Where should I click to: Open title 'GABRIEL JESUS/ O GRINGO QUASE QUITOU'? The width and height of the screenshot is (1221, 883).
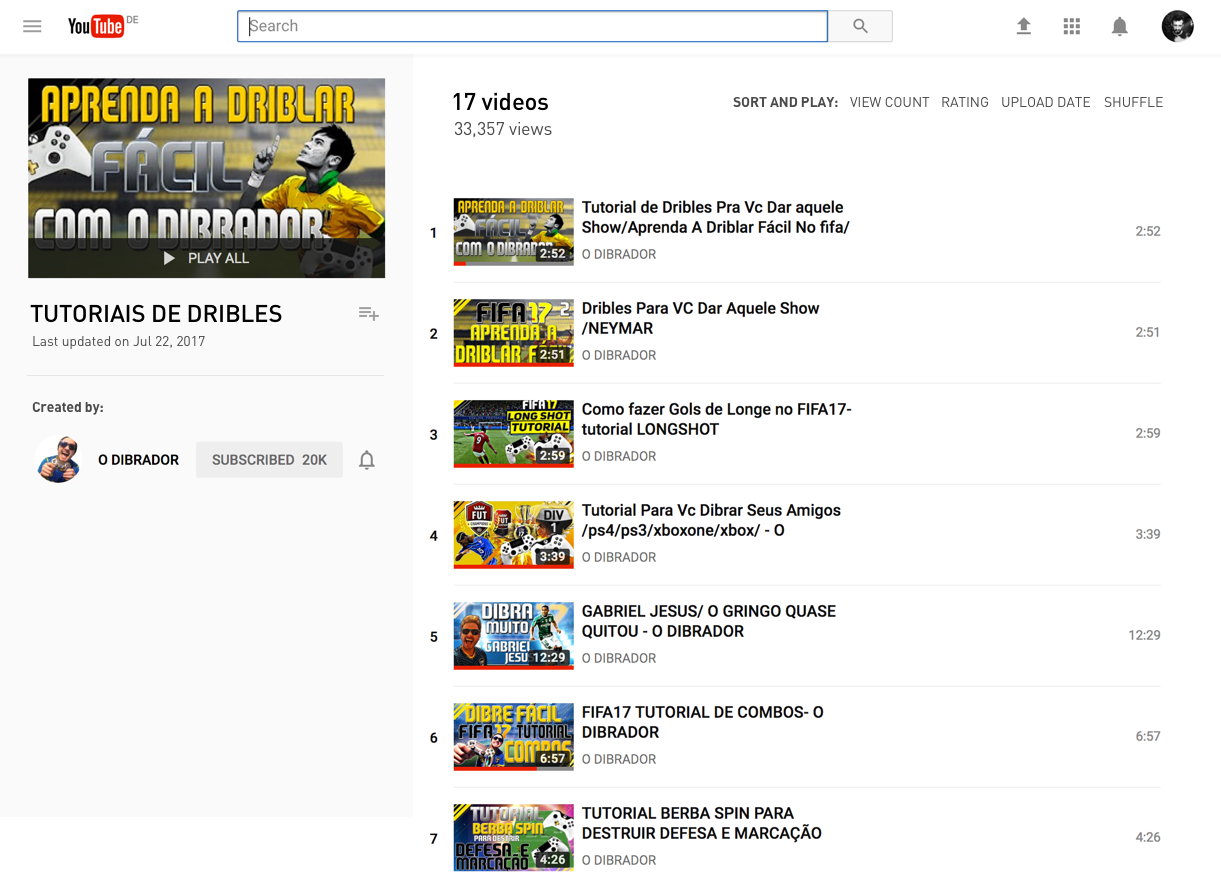click(x=709, y=621)
